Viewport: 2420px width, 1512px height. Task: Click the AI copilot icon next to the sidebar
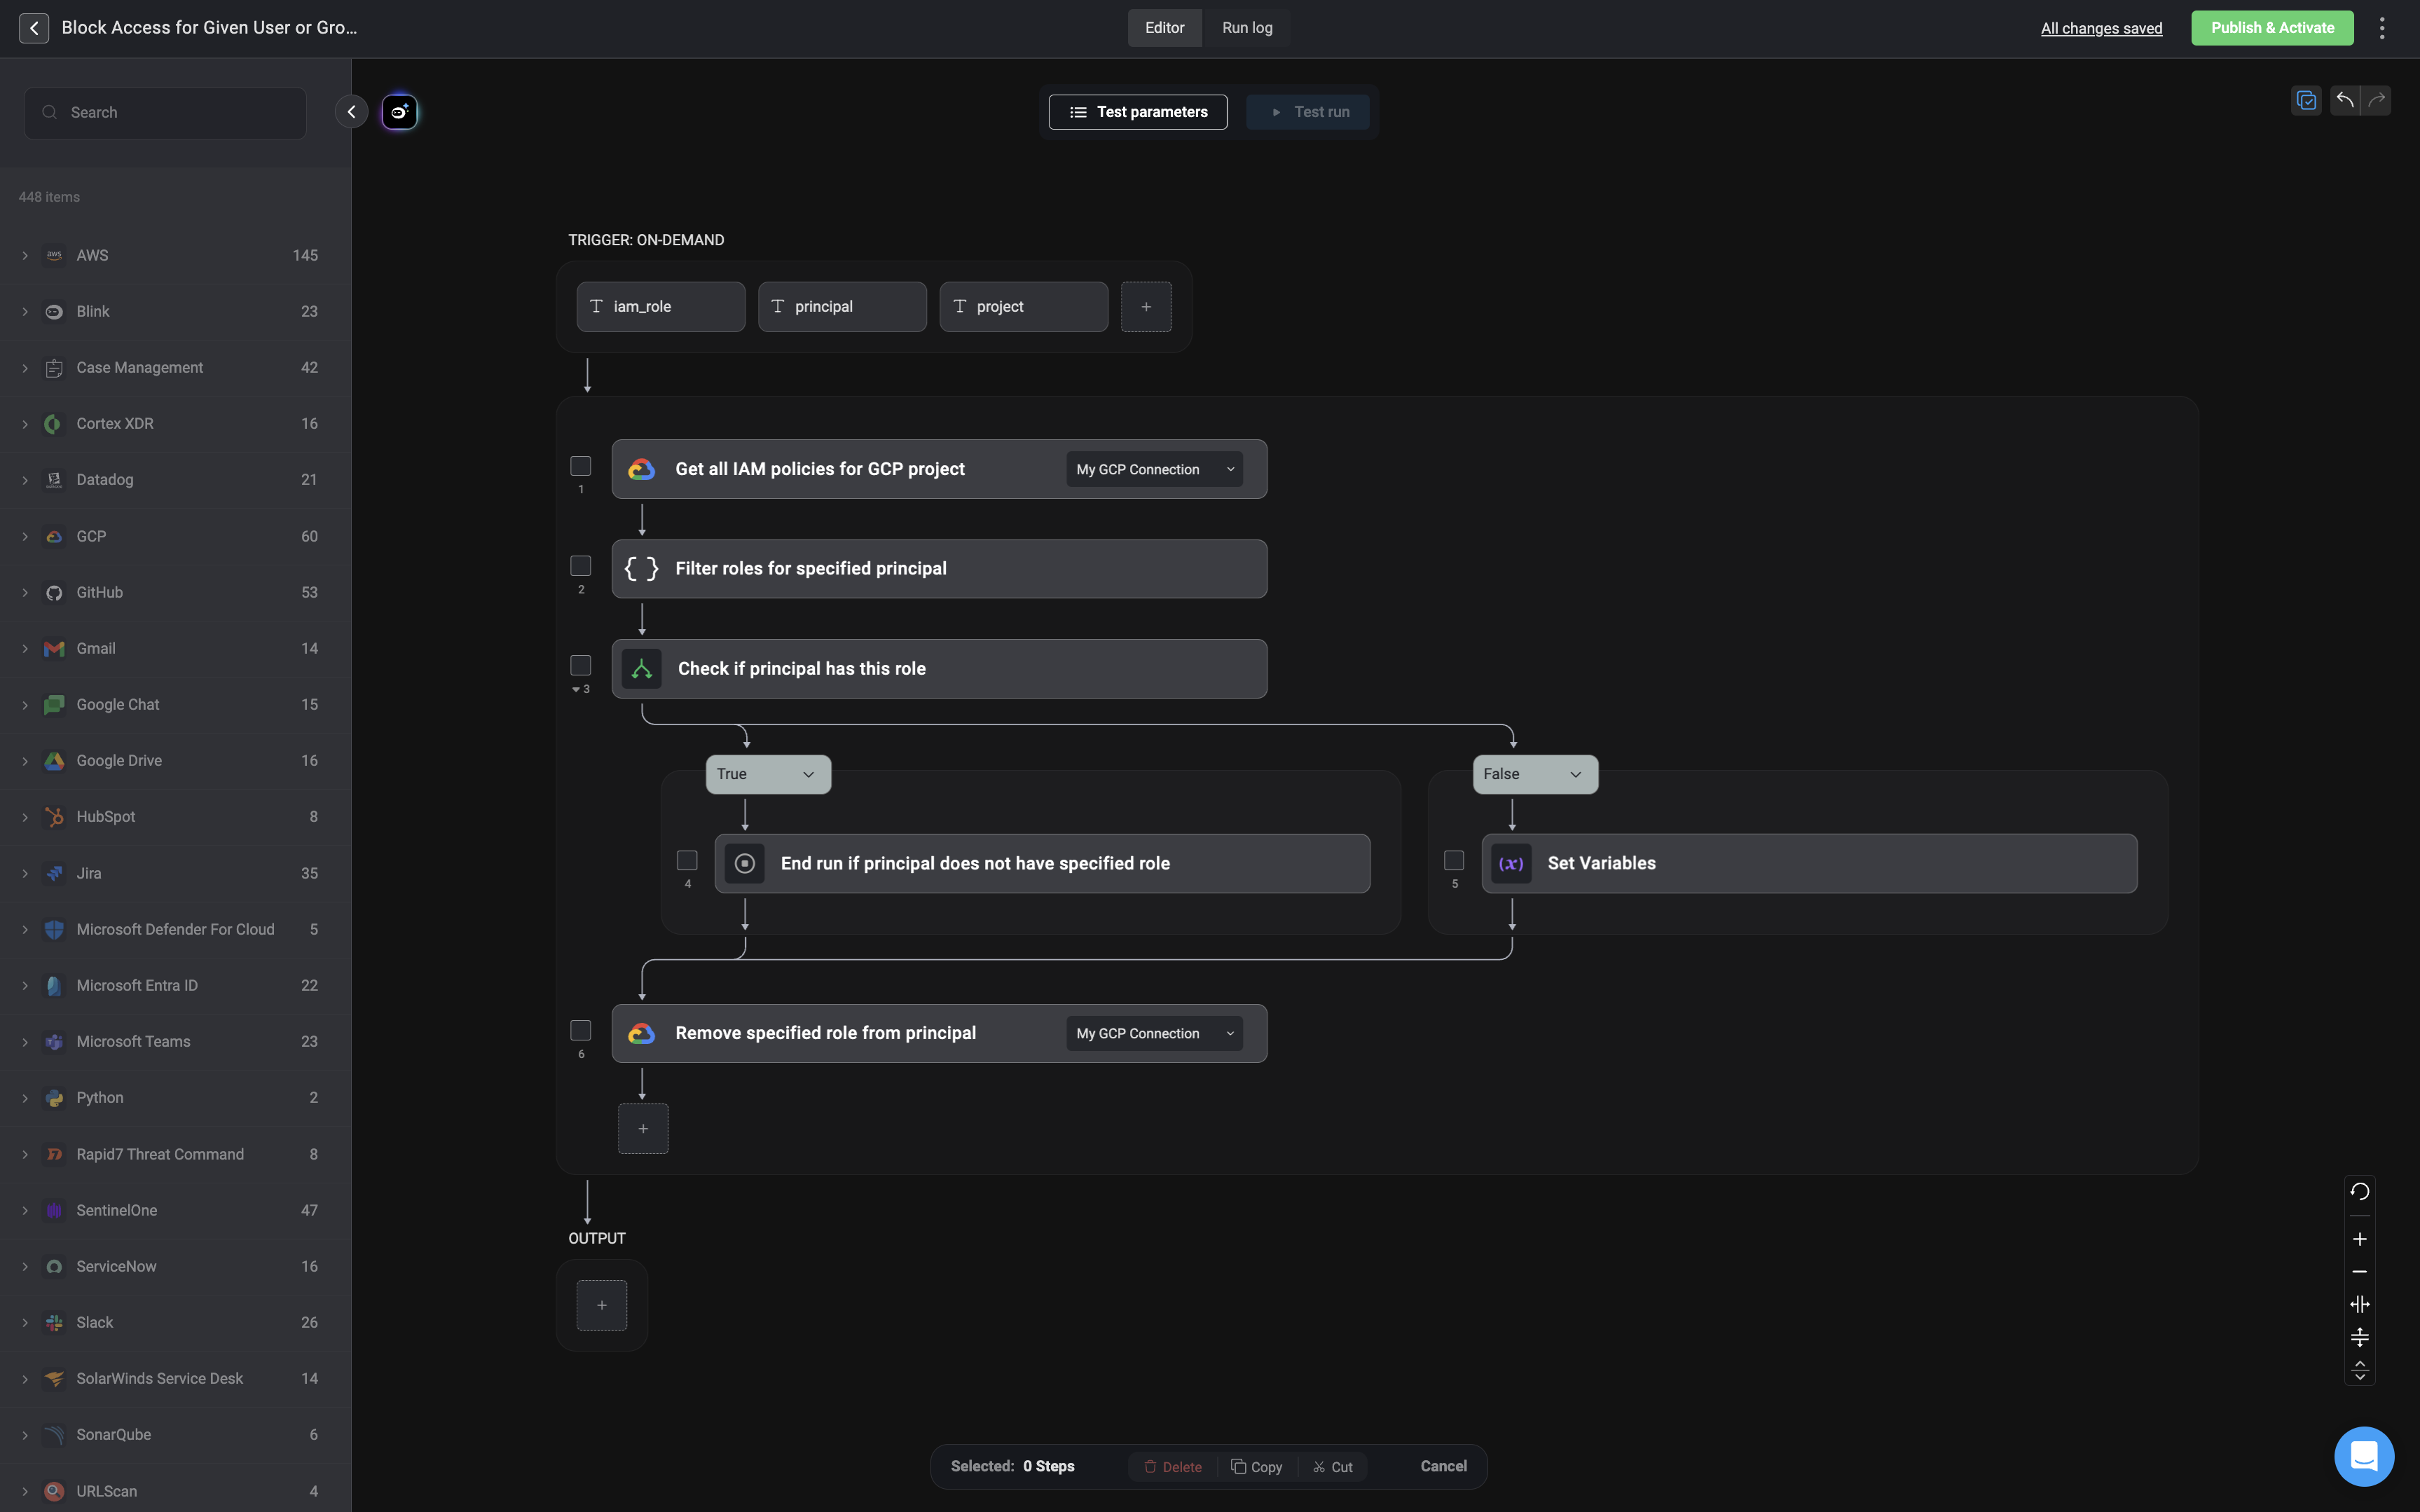pos(399,112)
